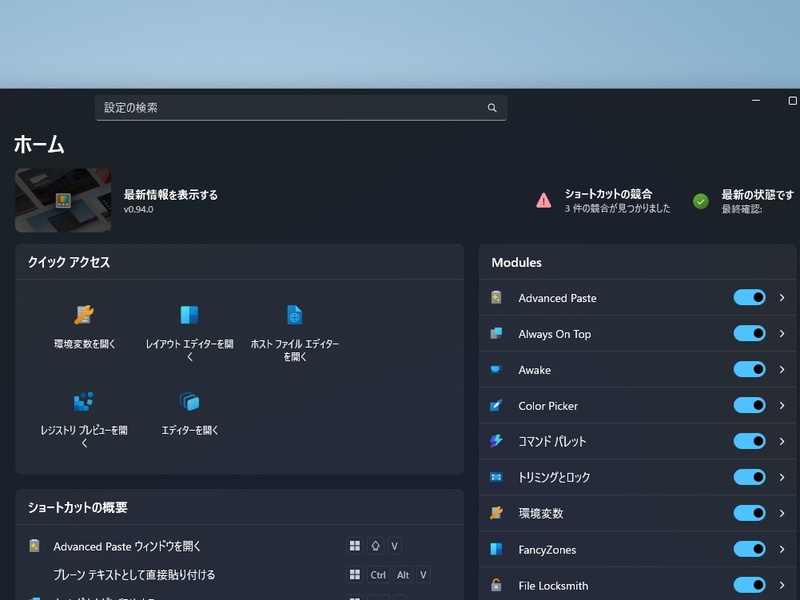Click the Always On Top module icon
The width and height of the screenshot is (800, 600).
(496, 333)
